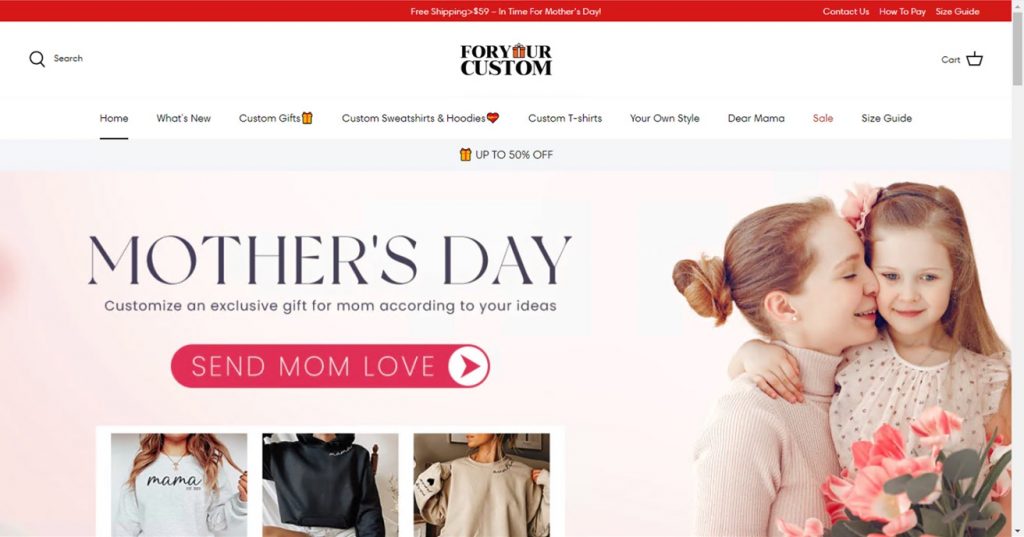This screenshot has height=537, width=1024.
Task: Click the SEND MOM LOVE button
Action: (330, 366)
